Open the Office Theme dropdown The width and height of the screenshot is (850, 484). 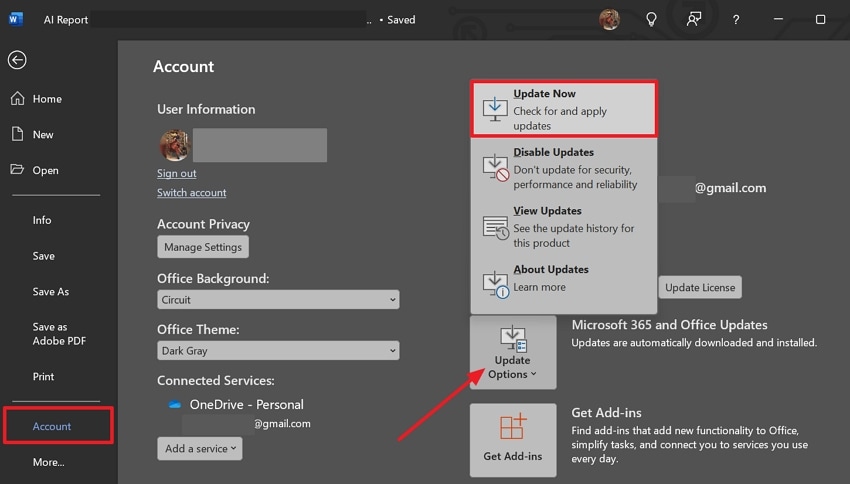[x=278, y=351]
